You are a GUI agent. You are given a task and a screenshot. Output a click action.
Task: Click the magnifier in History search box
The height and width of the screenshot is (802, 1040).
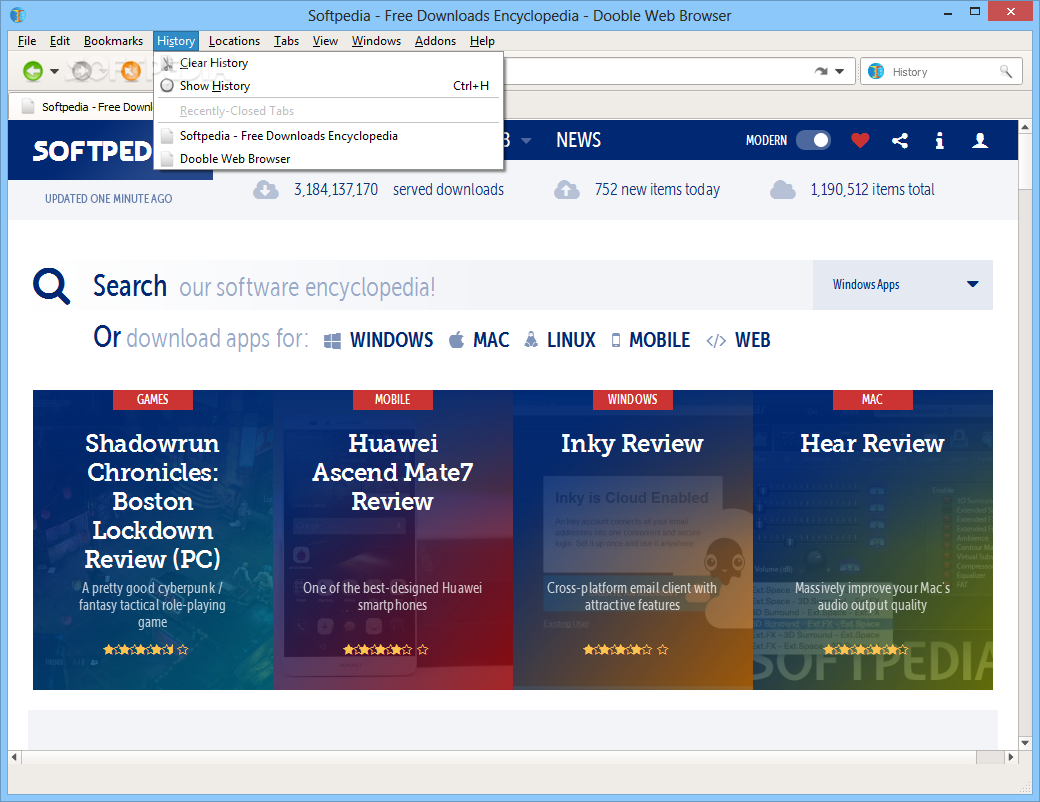[x=1006, y=71]
